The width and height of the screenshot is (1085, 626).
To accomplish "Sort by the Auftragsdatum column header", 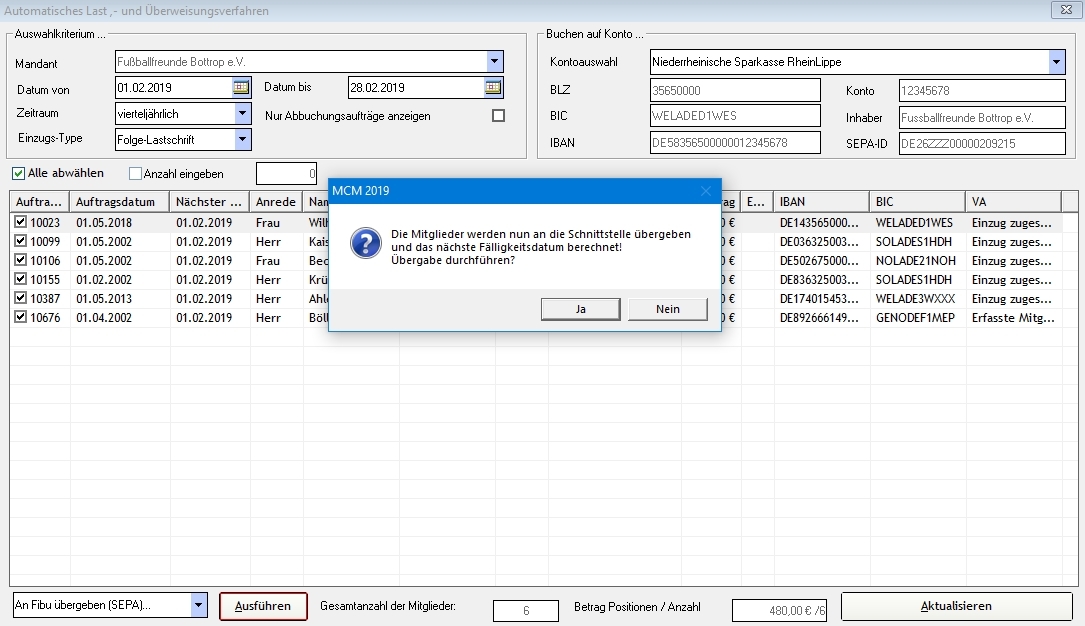I will coord(120,202).
